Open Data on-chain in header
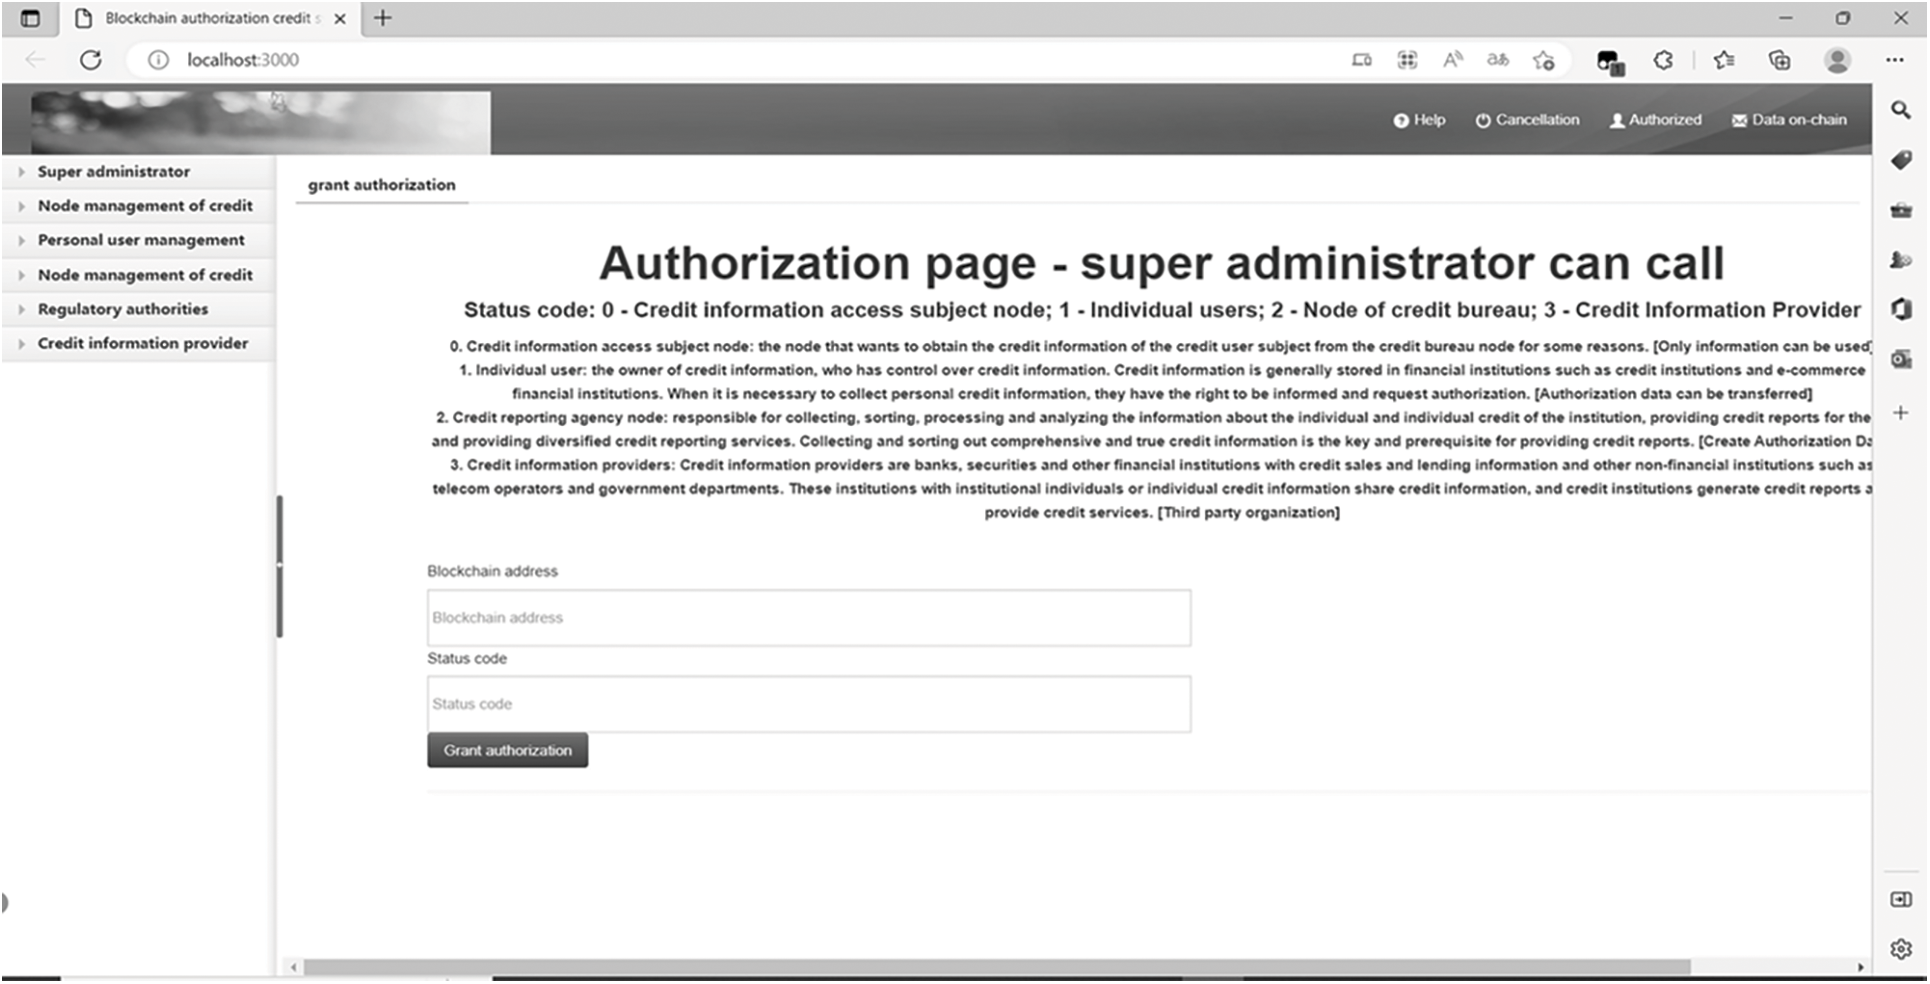This screenshot has height=984, width=1930. pos(1789,120)
